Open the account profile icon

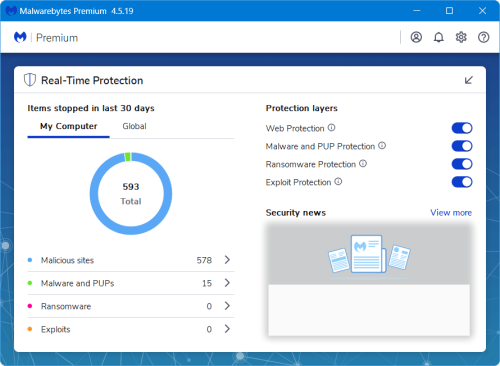(x=416, y=37)
